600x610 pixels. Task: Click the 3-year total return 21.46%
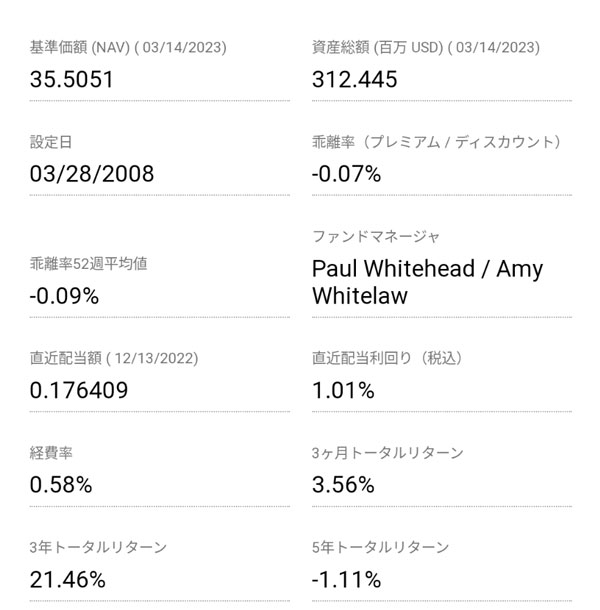click(x=68, y=579)
